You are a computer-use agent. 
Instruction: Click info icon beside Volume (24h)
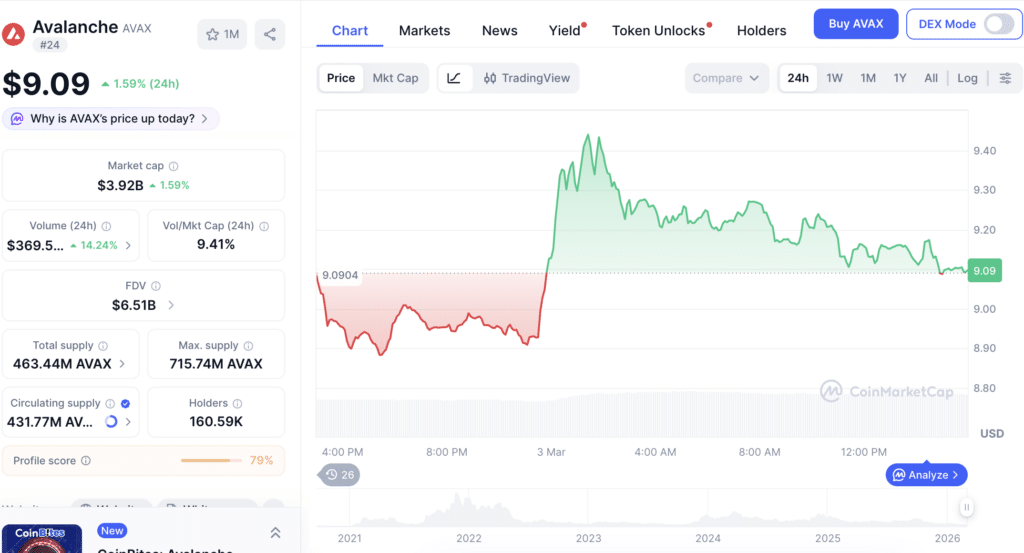[106, 227]
